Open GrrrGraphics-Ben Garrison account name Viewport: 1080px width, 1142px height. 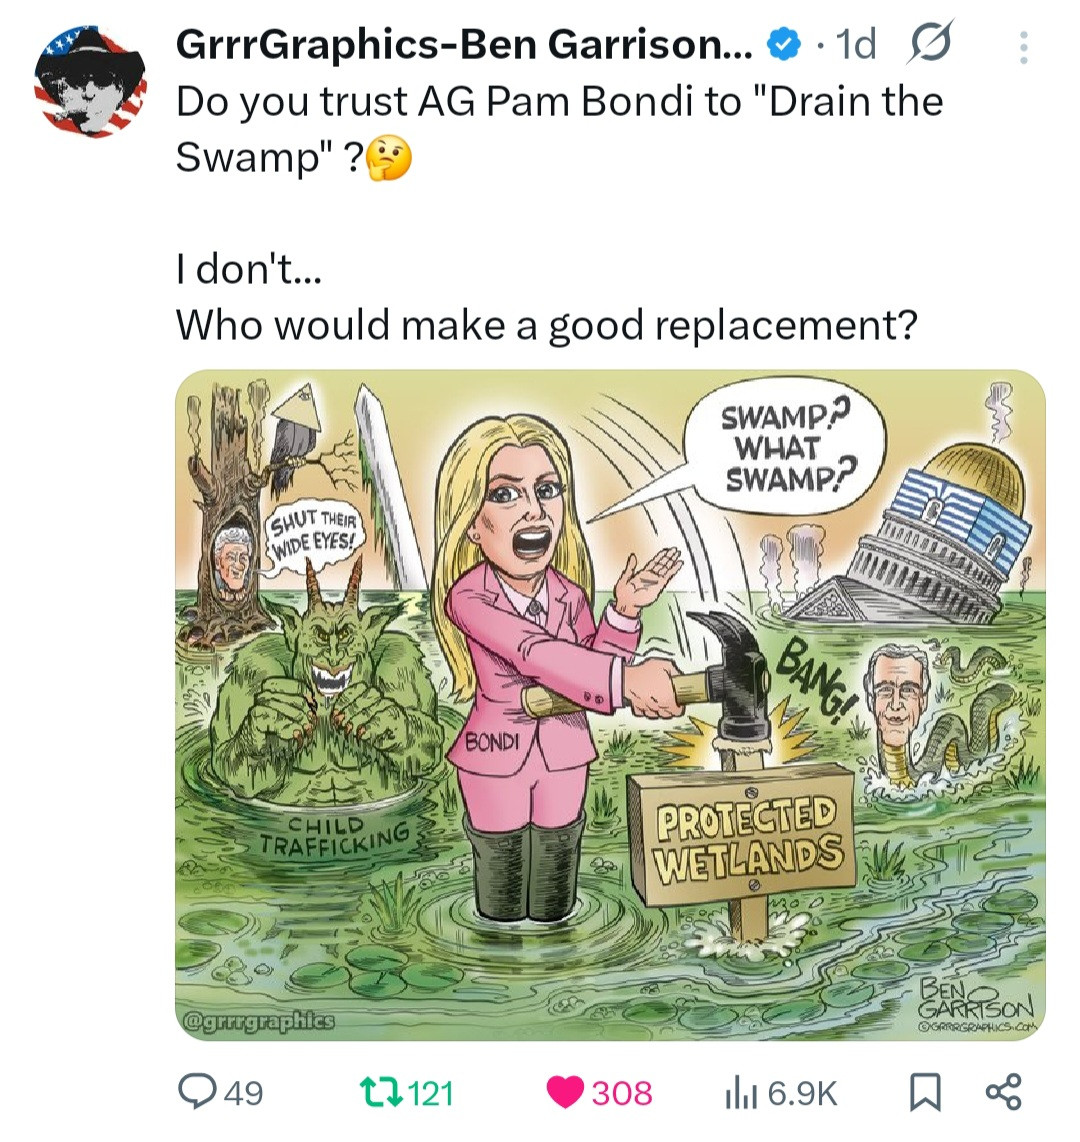[x=465, y=45]
